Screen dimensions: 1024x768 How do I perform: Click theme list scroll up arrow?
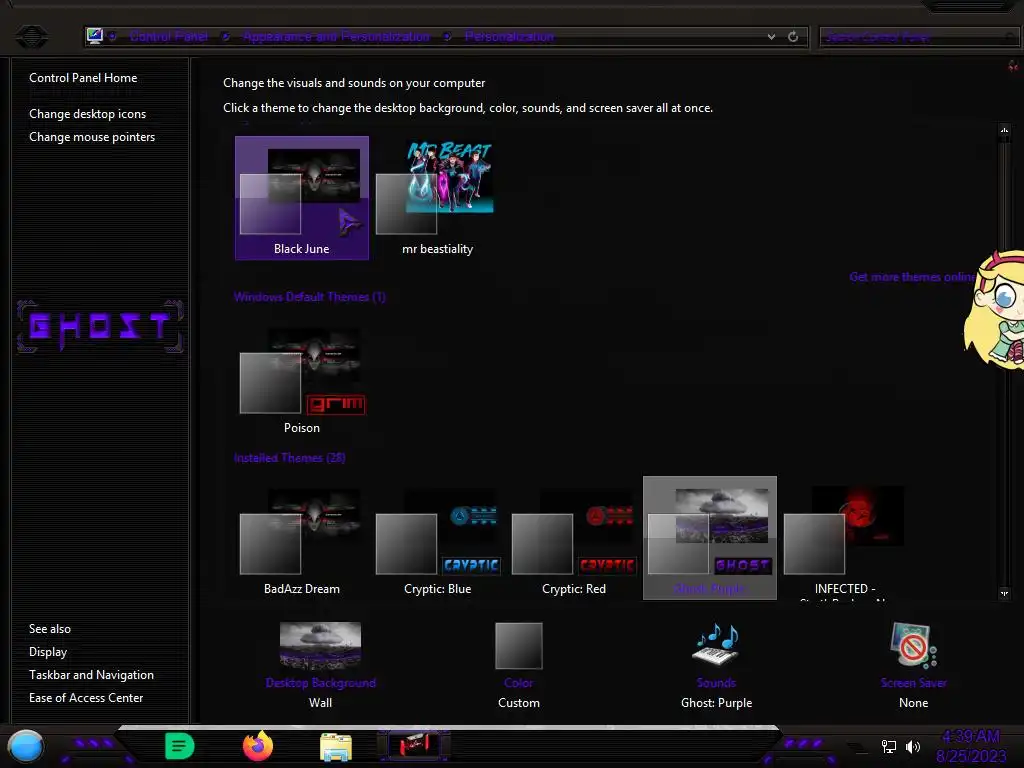click(x=1004, y=130)
